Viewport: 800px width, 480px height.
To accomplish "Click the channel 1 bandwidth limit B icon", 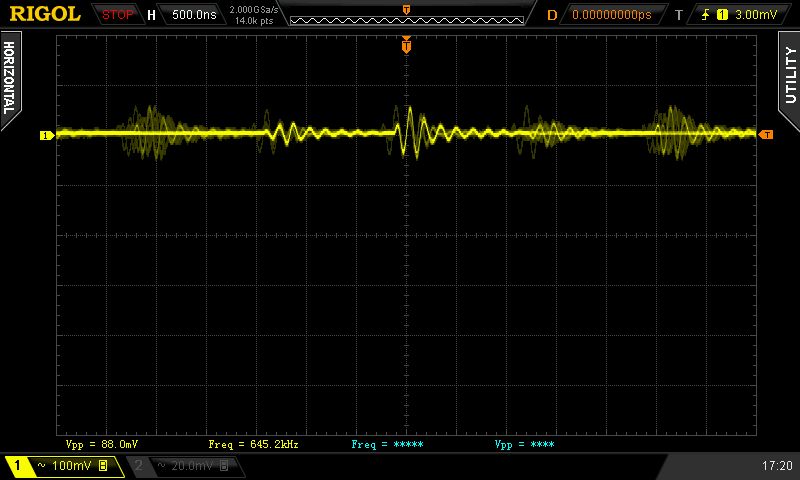I will tap(103, 466).
